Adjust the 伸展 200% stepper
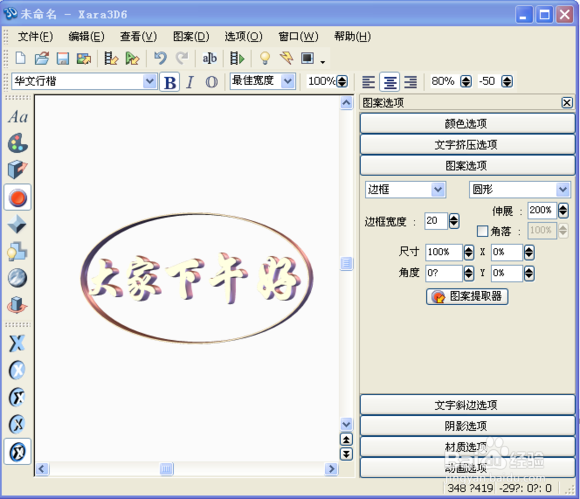This screenshot has width=580, height=499. tap(563, 210)
